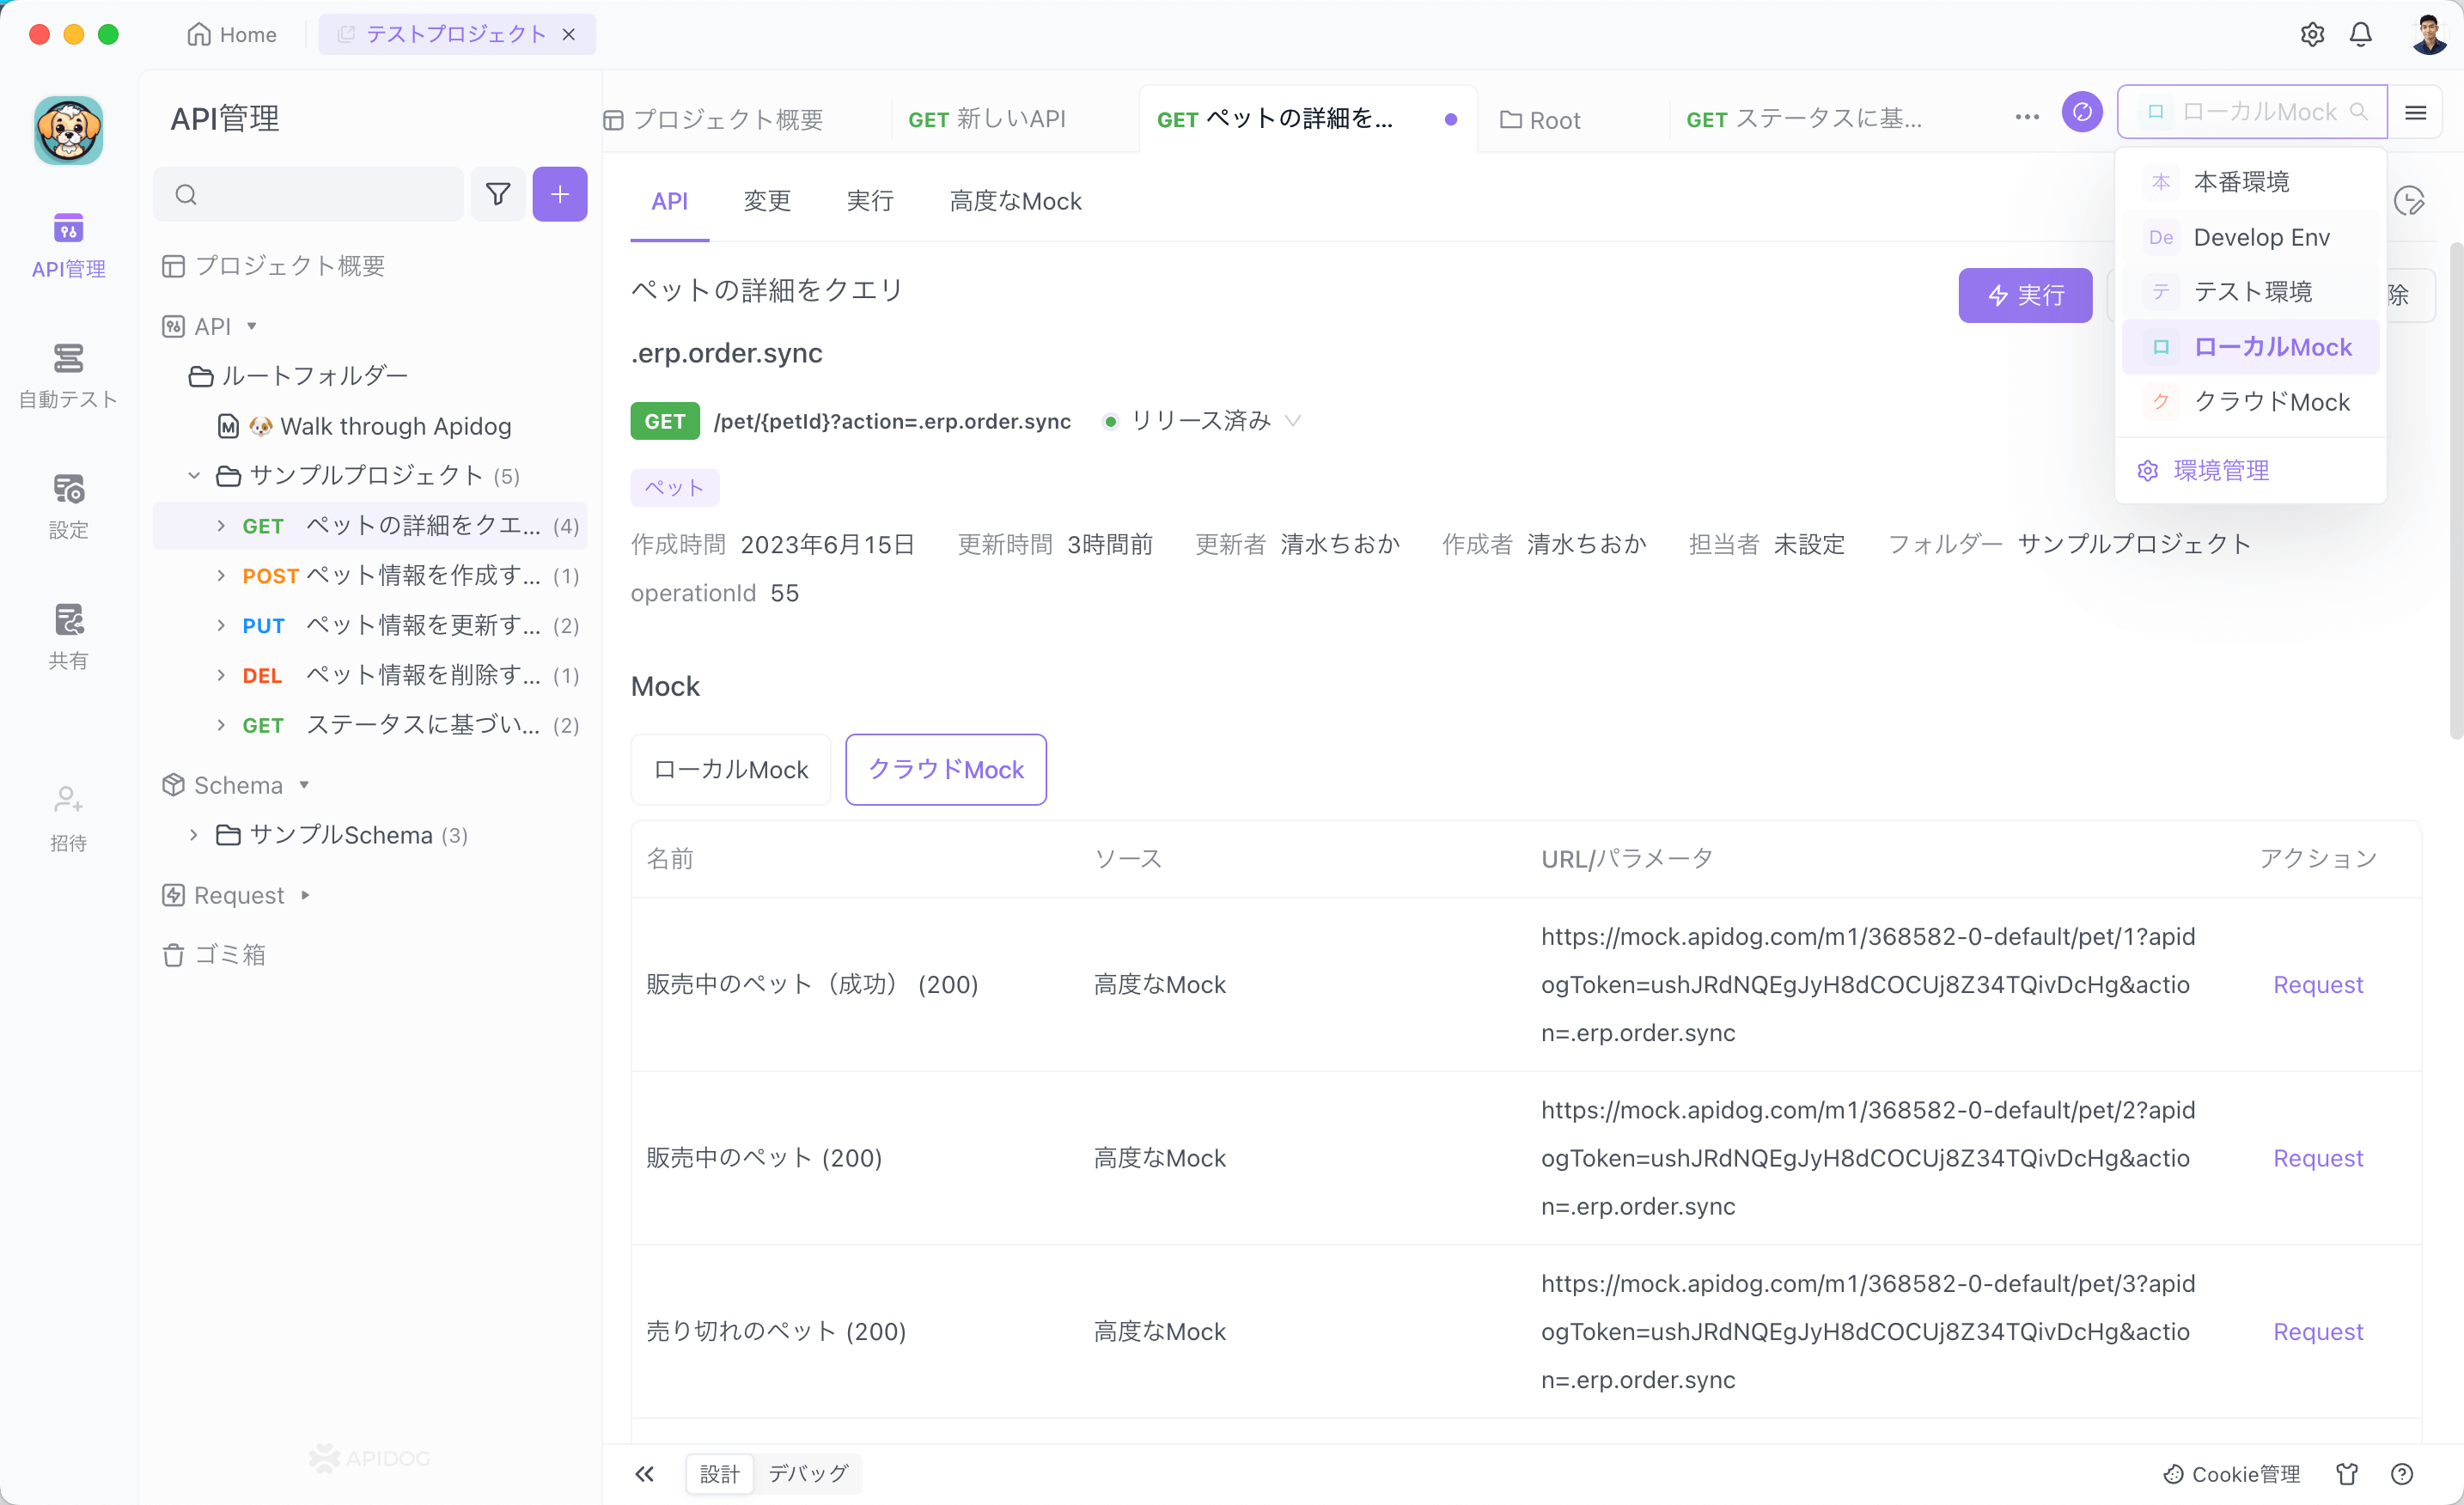Switch to the 高度なMock tab
This screenshot has height=1505, width=2464.
[x=1015, y=201]
